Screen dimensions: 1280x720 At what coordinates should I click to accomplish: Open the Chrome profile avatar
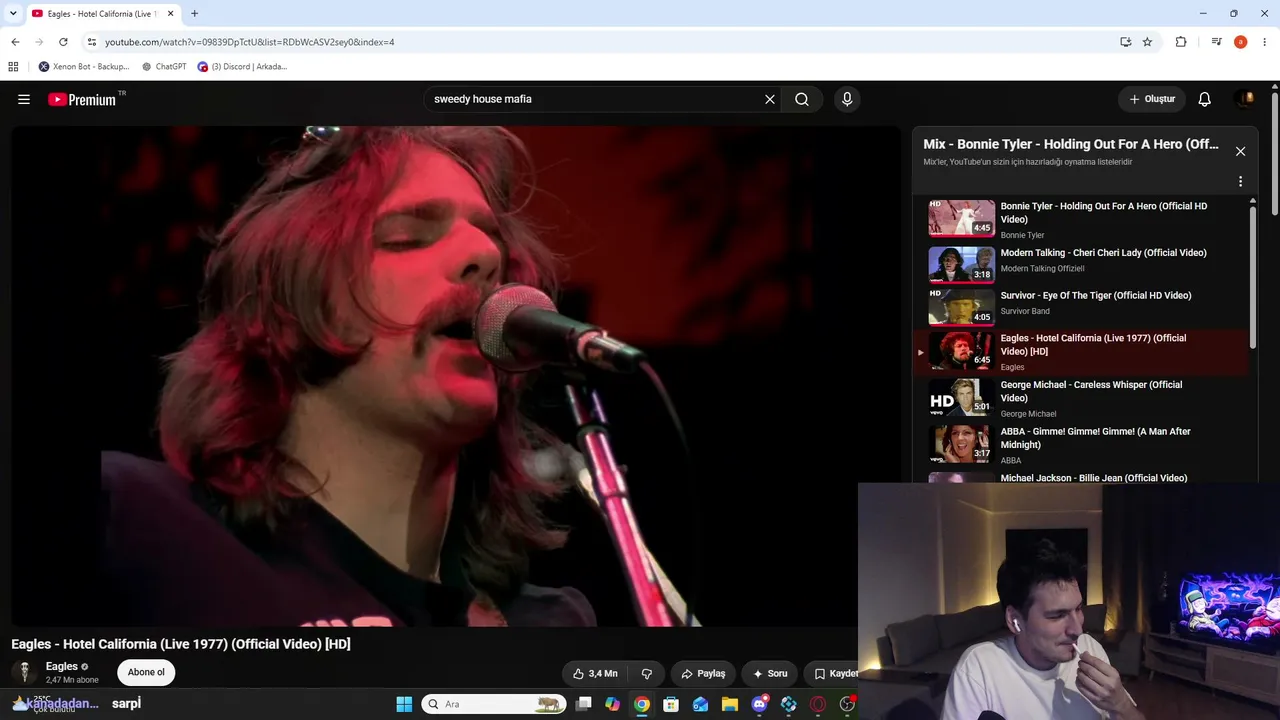tap(1240, 42)
